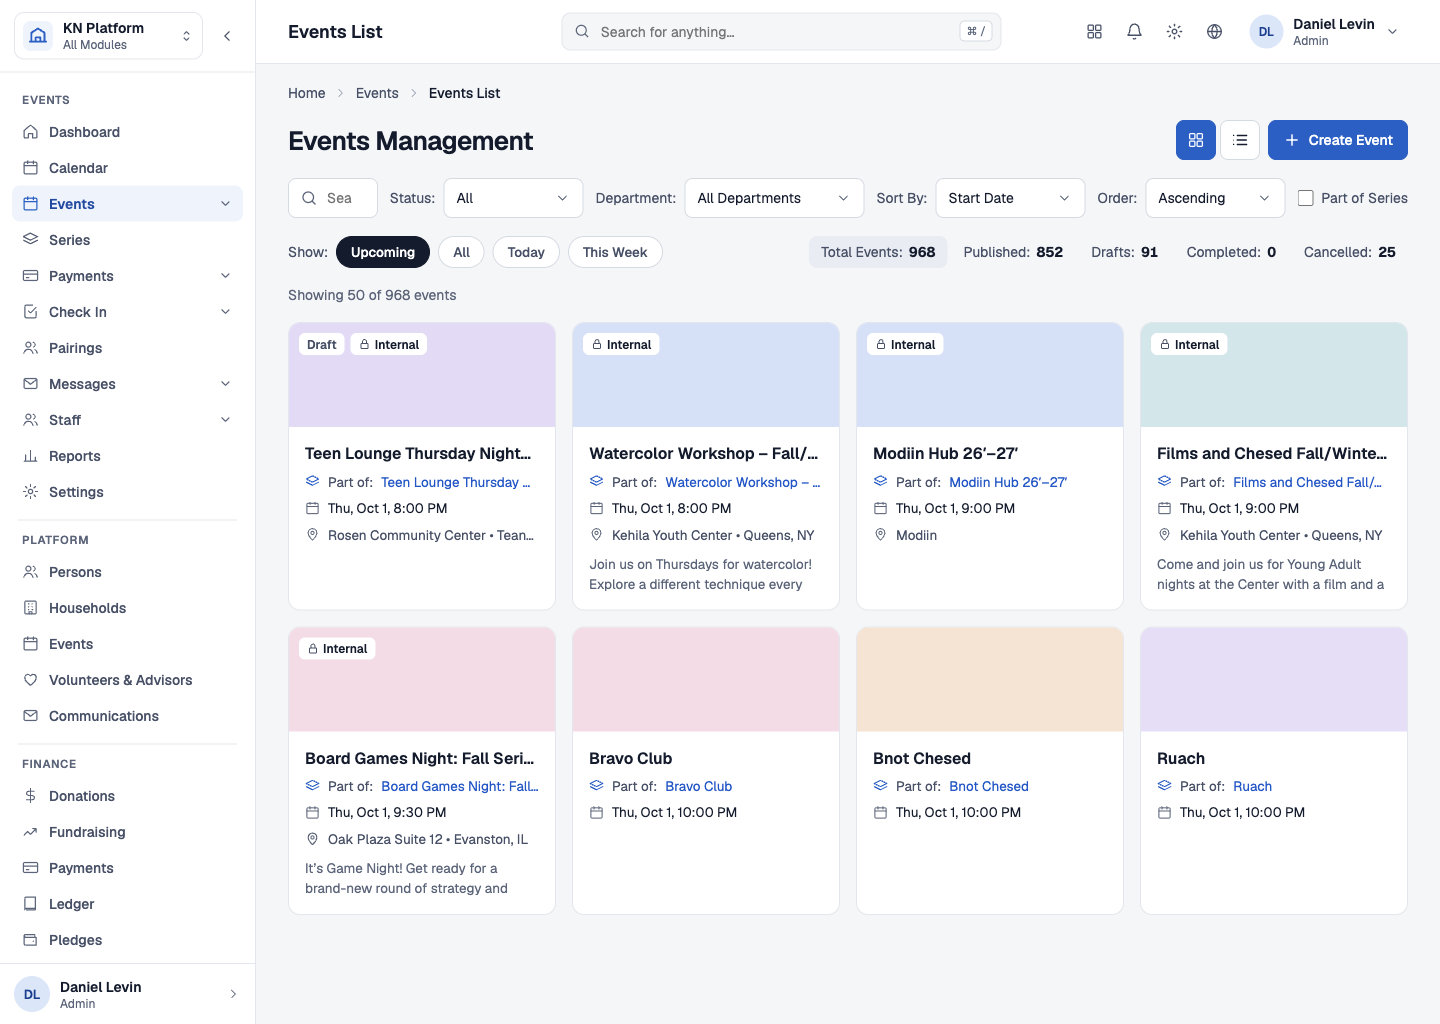Expand the KN Platform module switcher
Screen dimensions: 1440x1024
point(108,36)
